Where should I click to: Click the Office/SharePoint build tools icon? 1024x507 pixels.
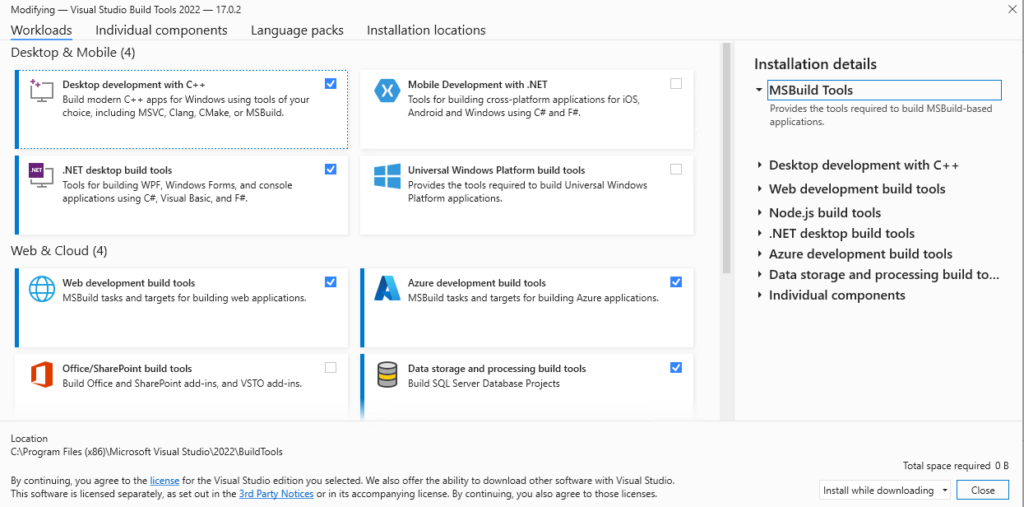40,374
